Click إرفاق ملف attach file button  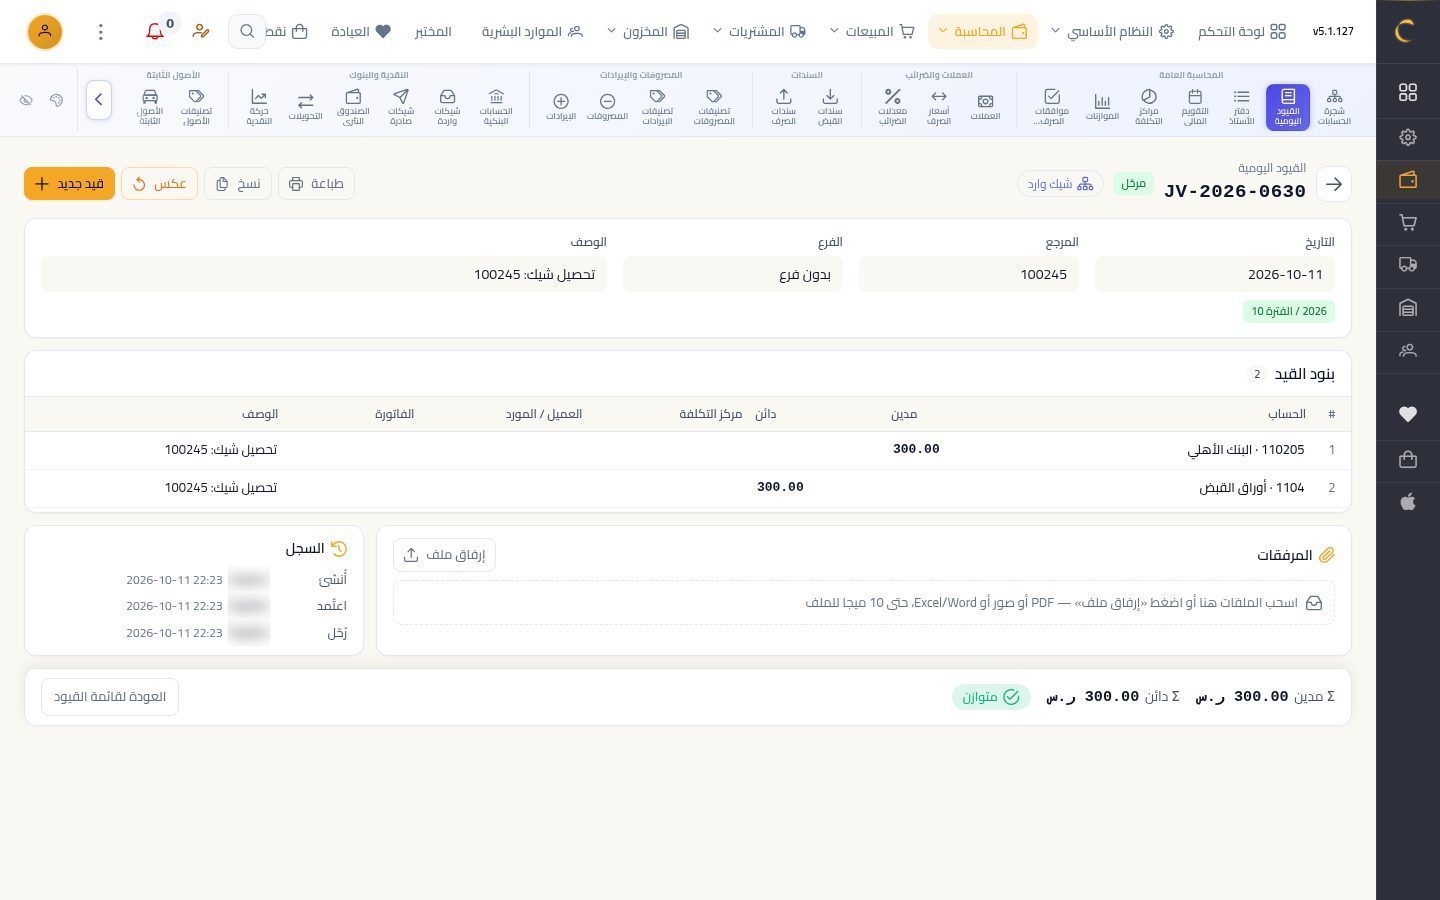click(444, 555)
